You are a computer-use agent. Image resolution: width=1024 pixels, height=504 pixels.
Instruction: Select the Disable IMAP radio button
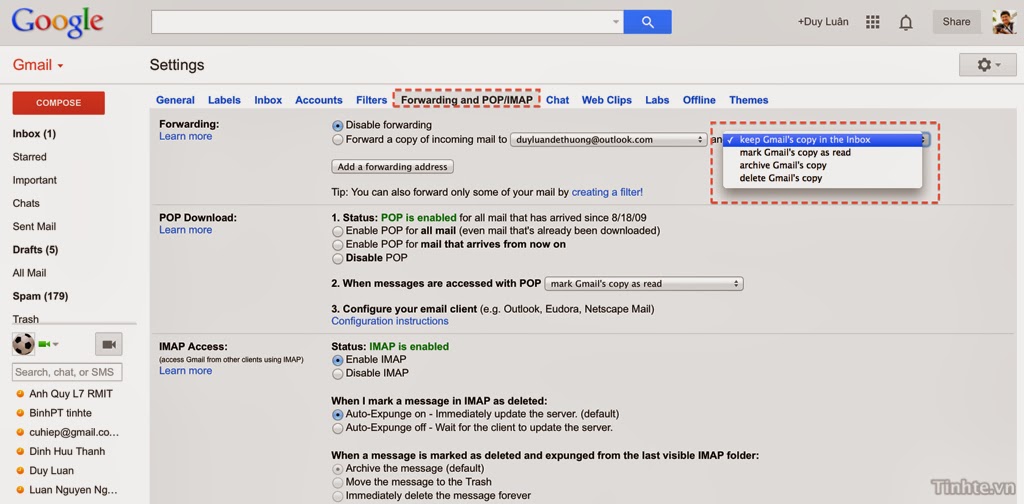[x=338, y=373]
